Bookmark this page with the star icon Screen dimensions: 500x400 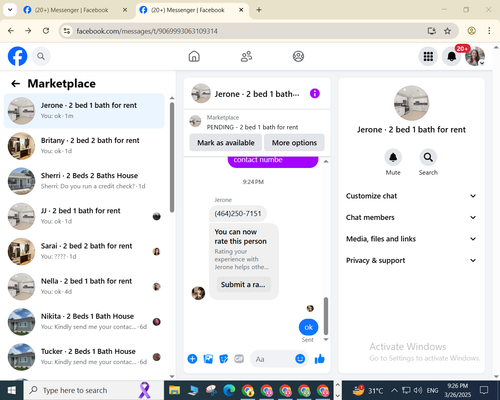[447, 31]
